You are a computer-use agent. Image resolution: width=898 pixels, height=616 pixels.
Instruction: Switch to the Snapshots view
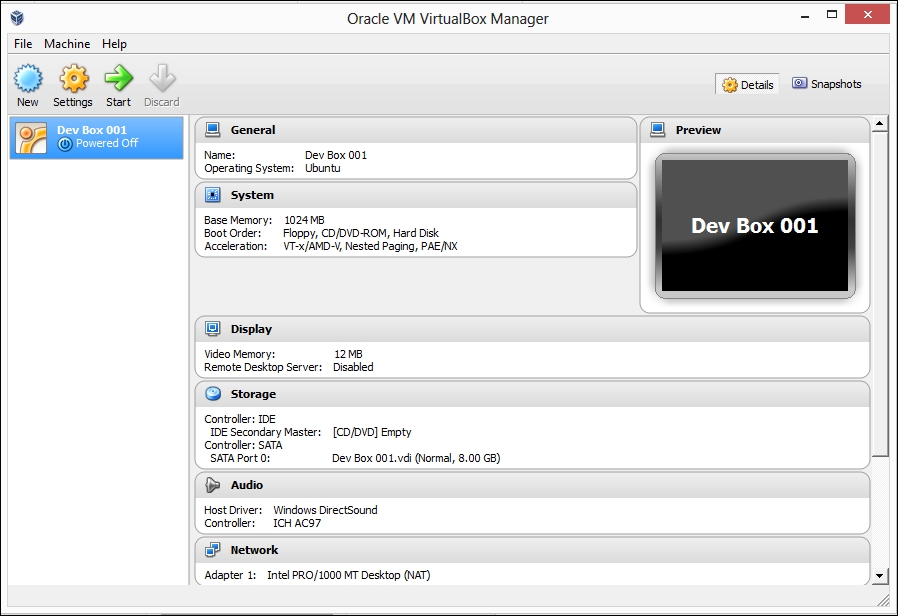[826, 84]
